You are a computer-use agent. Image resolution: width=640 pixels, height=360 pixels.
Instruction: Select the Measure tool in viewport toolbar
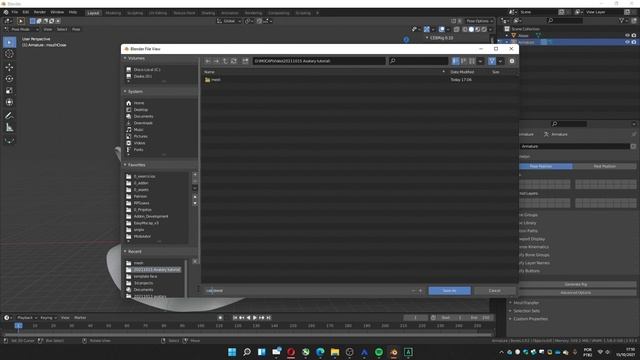[x=9, y=128]
